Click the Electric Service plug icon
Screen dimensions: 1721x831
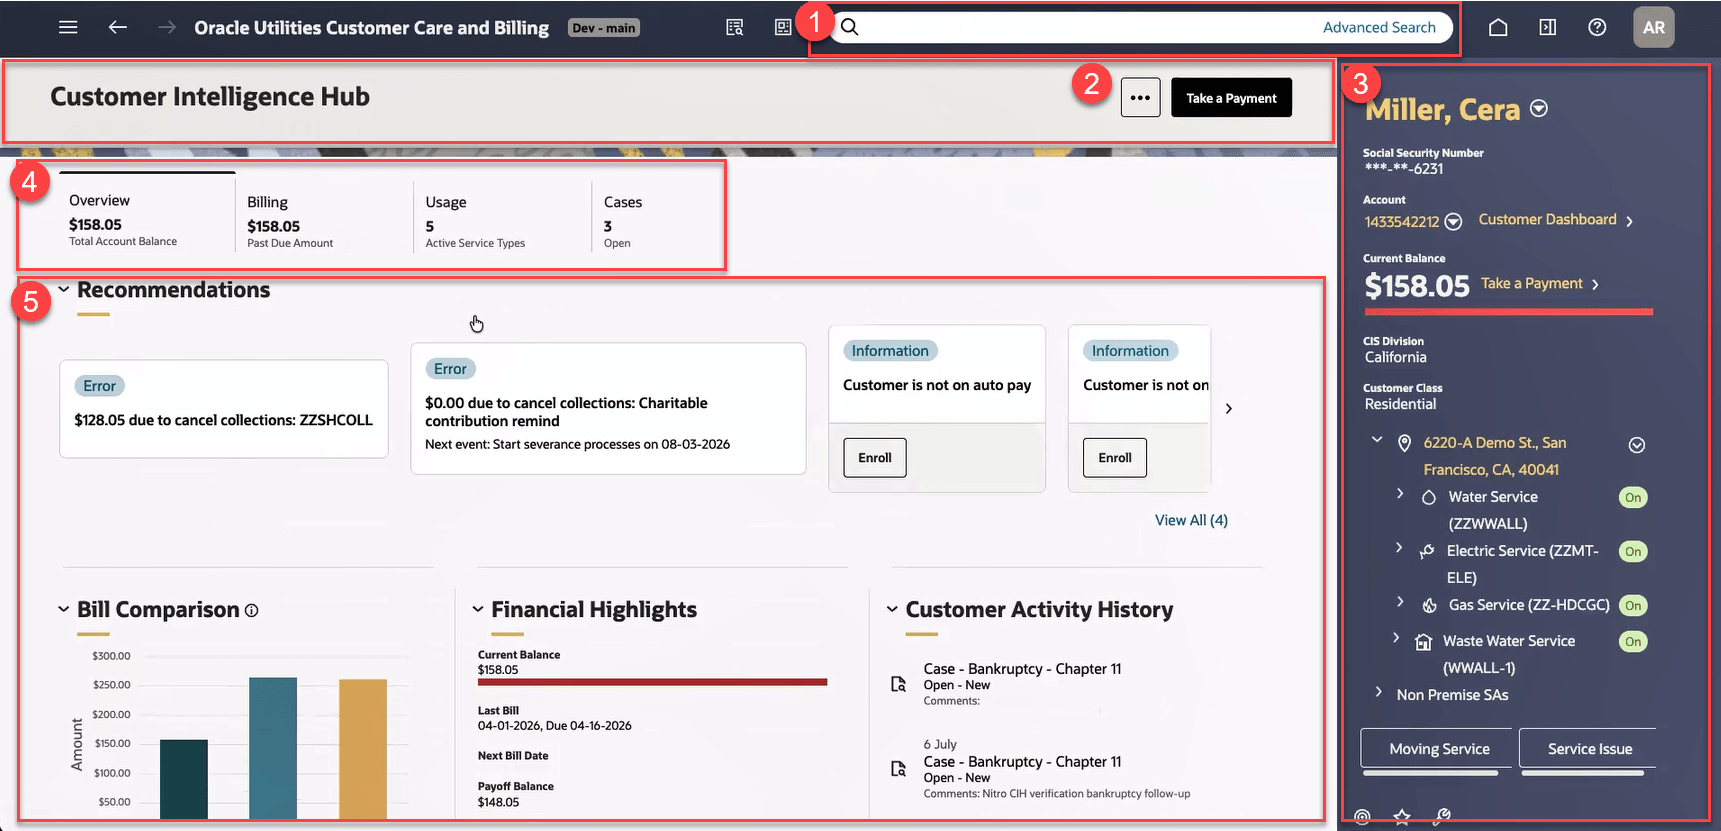1427,551
